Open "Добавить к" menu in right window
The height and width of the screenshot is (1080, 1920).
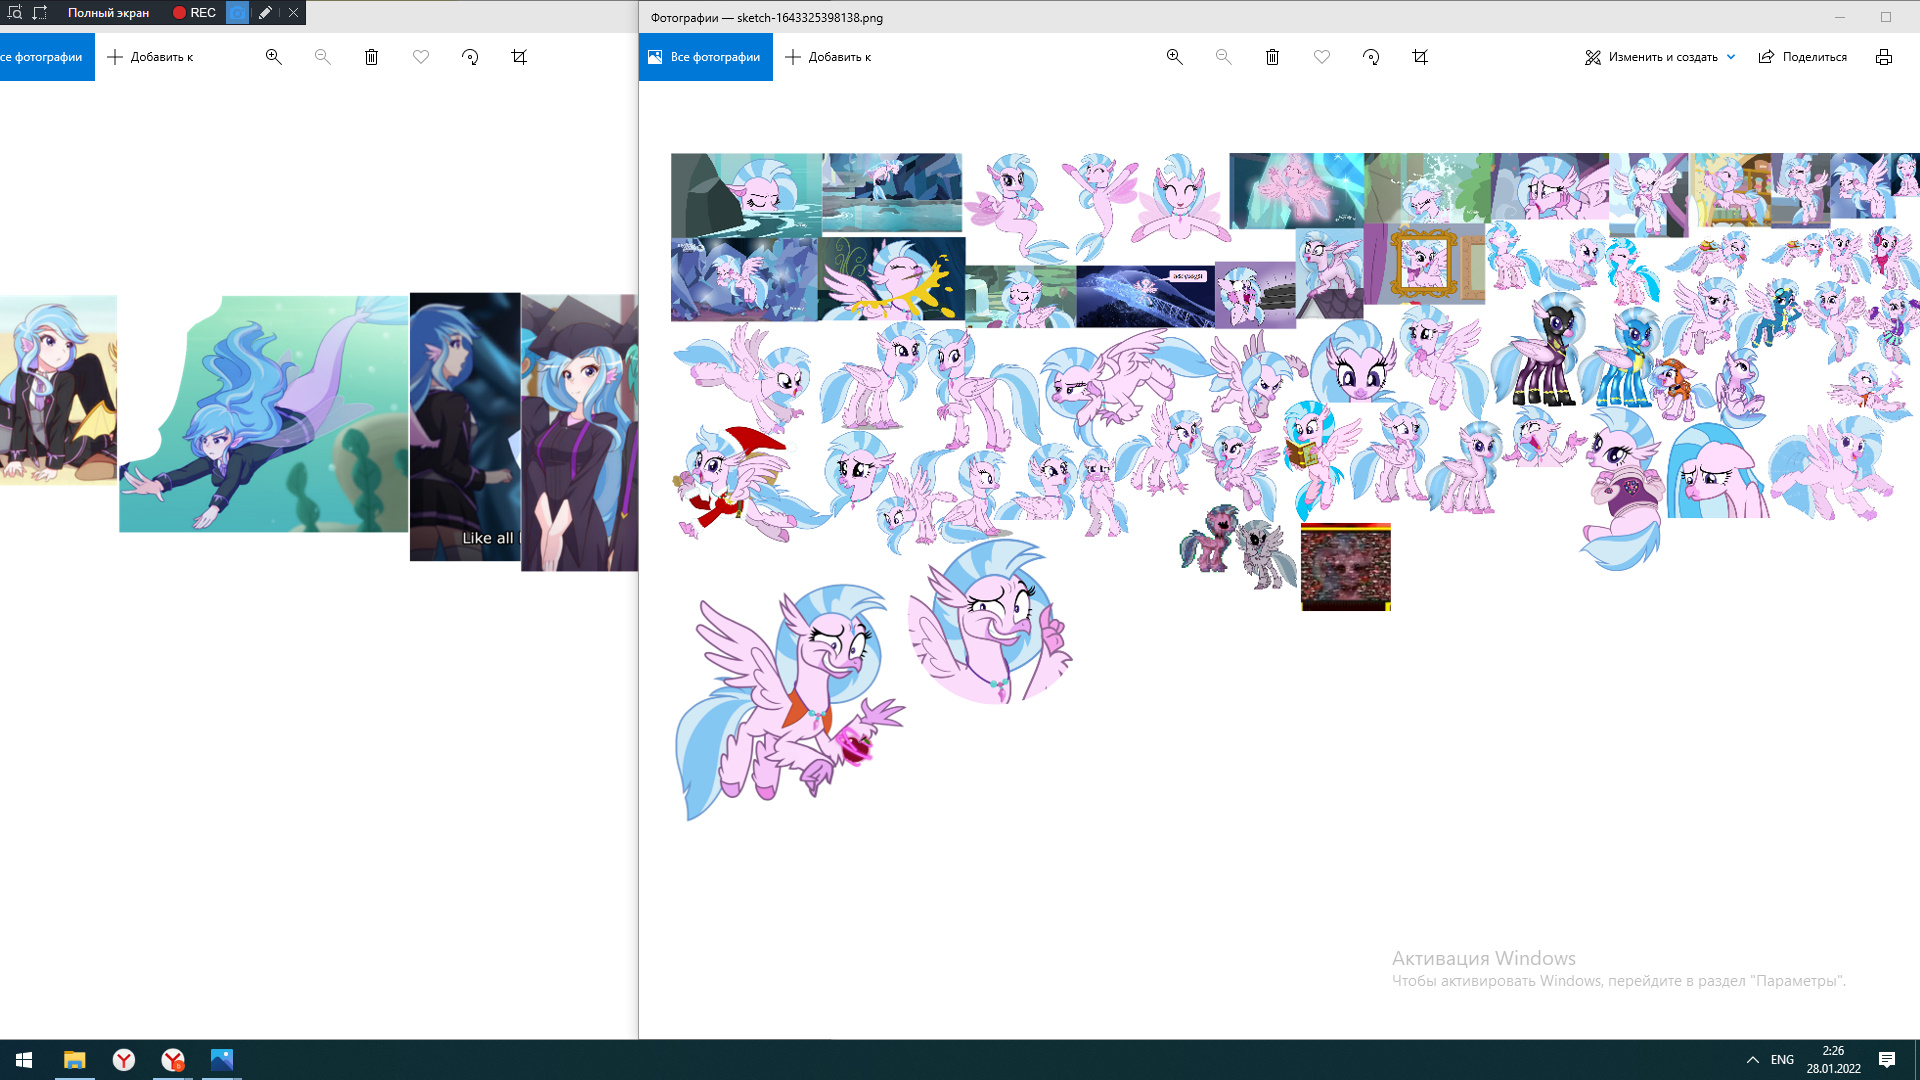coord(828,57)
